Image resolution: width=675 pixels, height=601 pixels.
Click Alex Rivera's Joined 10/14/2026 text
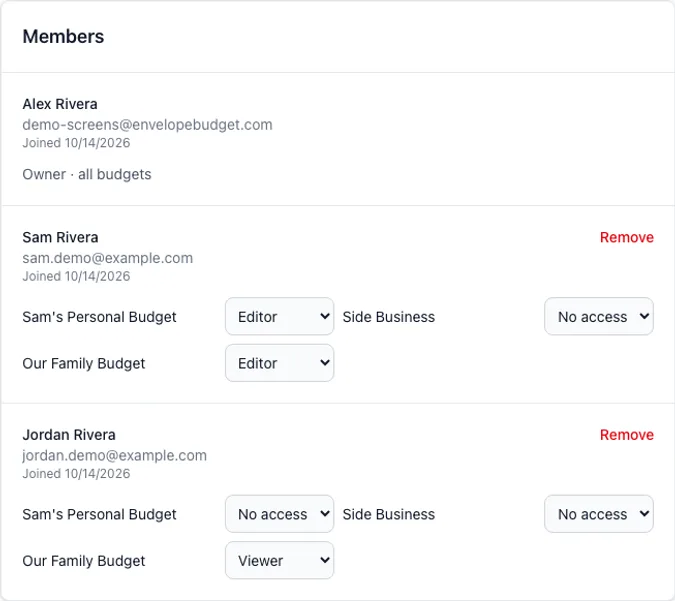coord(76,143)
